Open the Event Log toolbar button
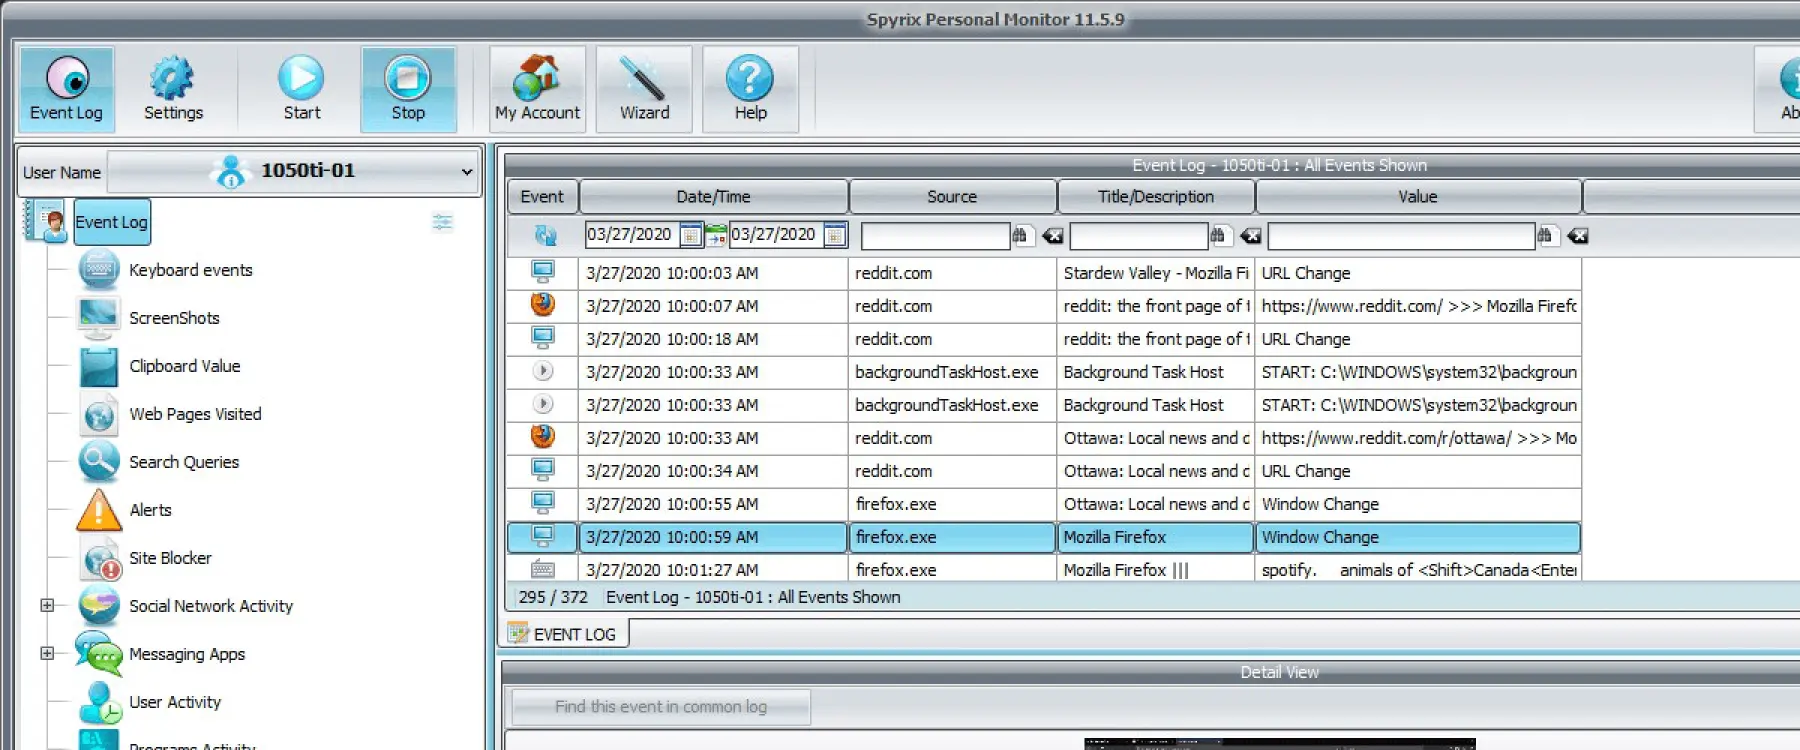This screenshot has height=750, width=1800. click(66, 90)
